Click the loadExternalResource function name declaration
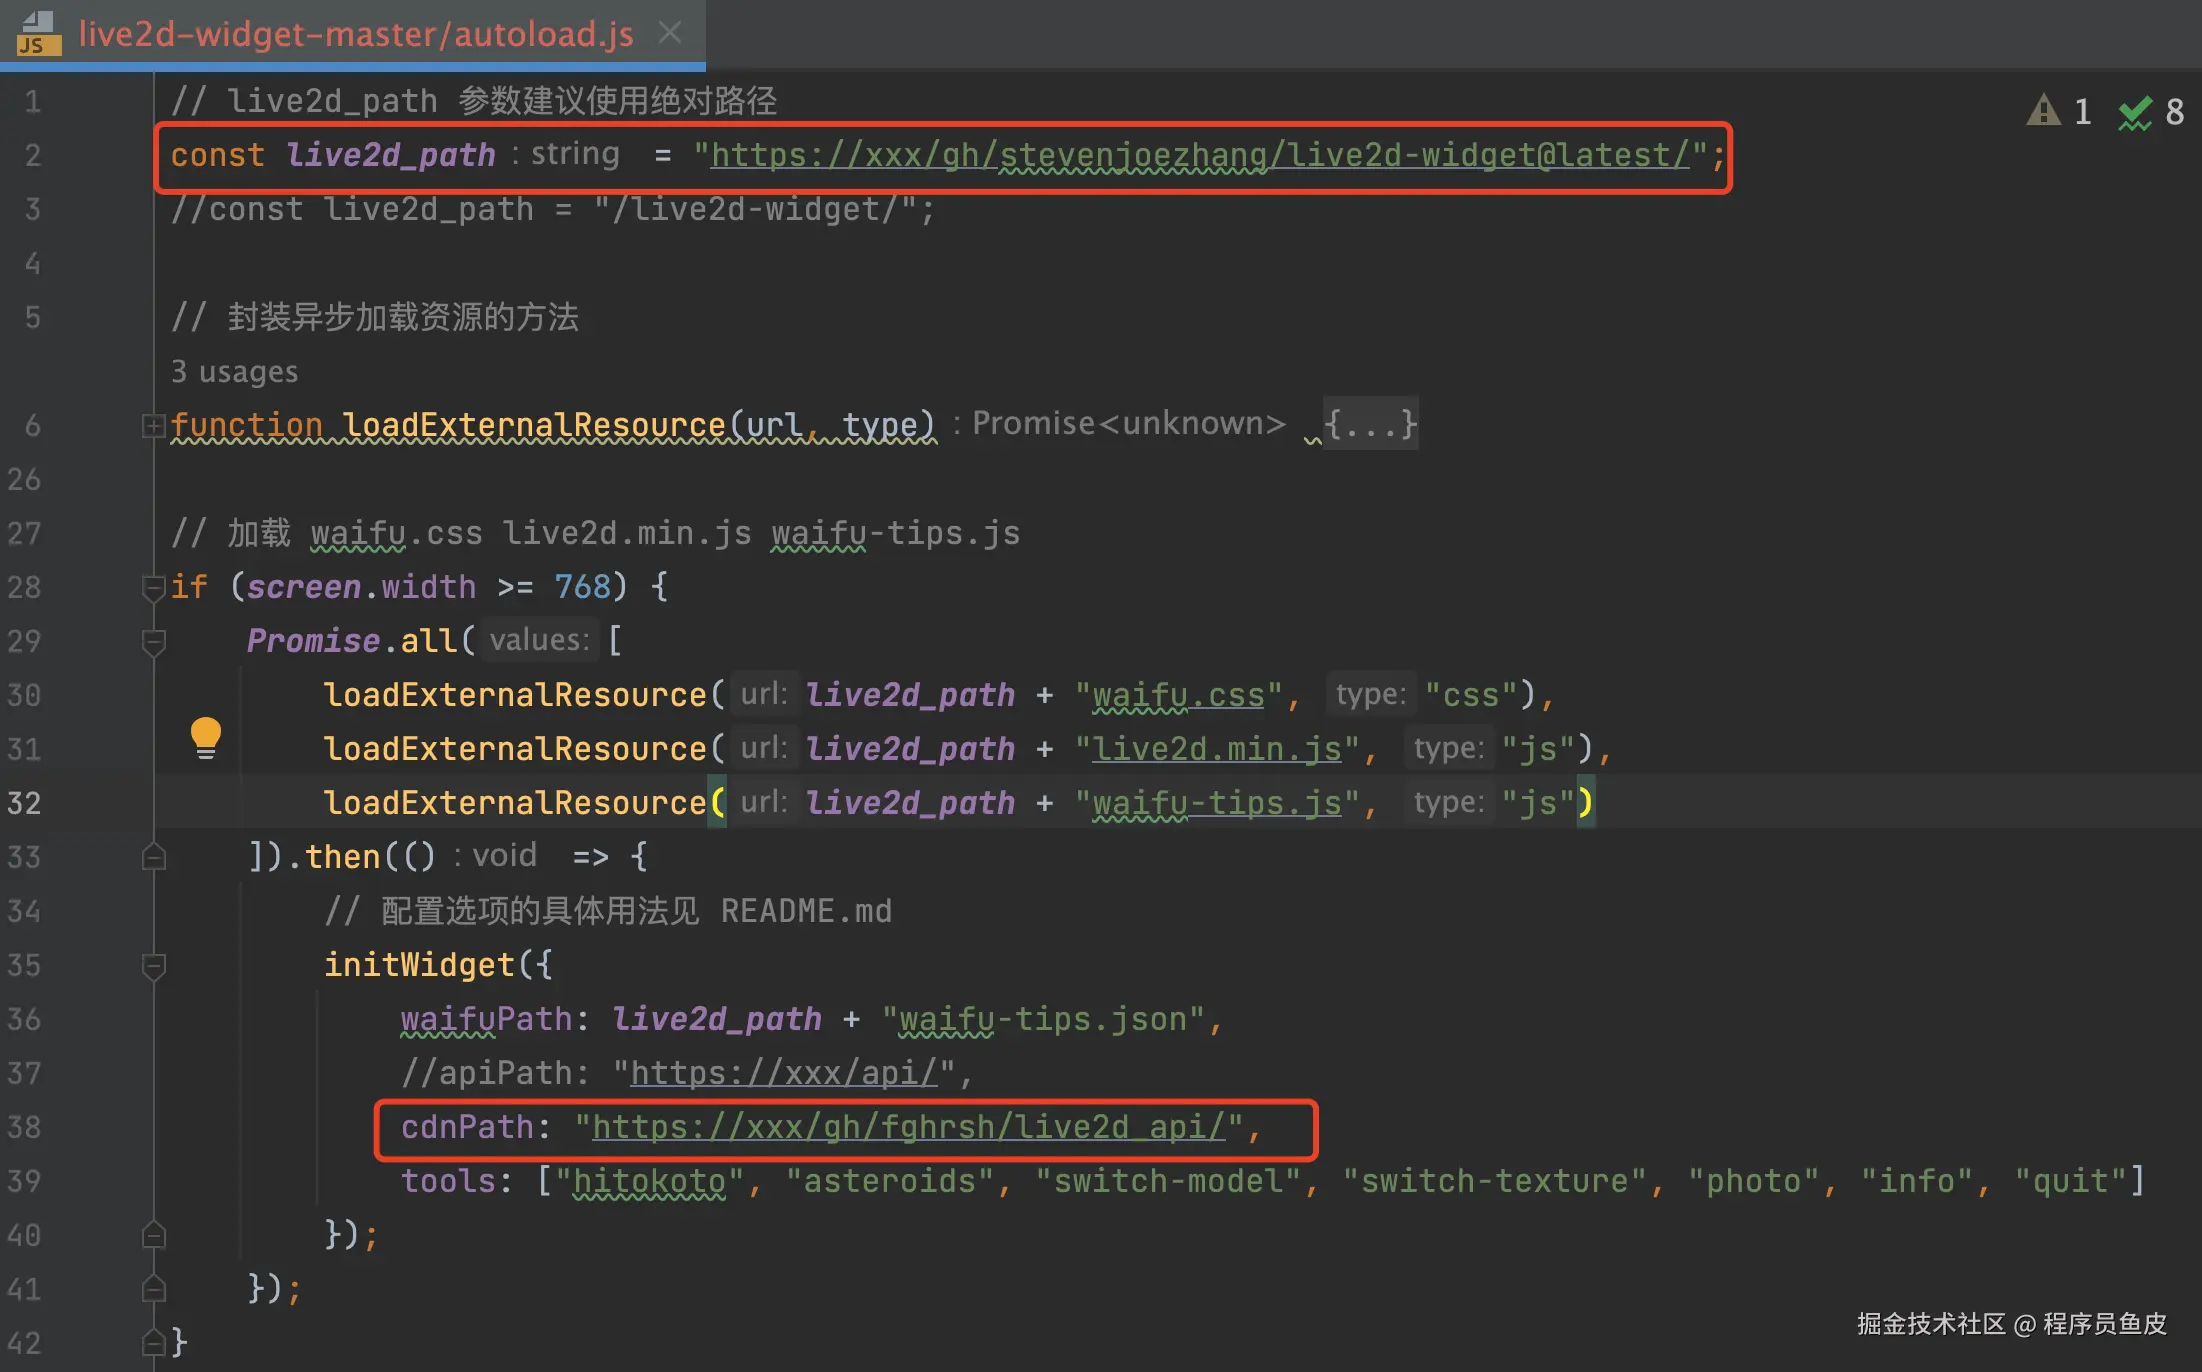Image resolution: width=2202 pixels, height=1372 pixels. (x=533, y=426)
